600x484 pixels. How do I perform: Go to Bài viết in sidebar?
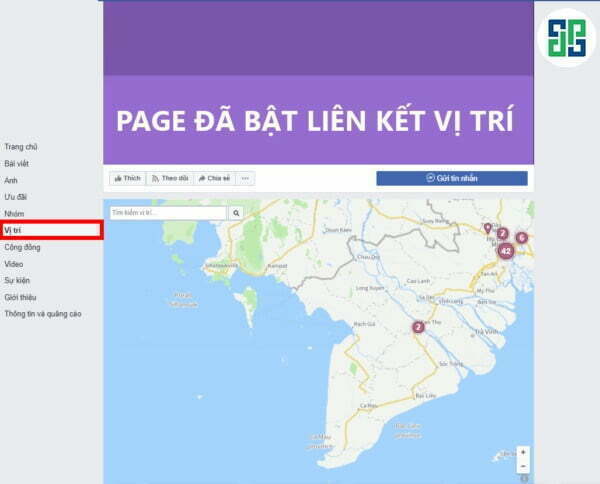[x=16, y=164]
